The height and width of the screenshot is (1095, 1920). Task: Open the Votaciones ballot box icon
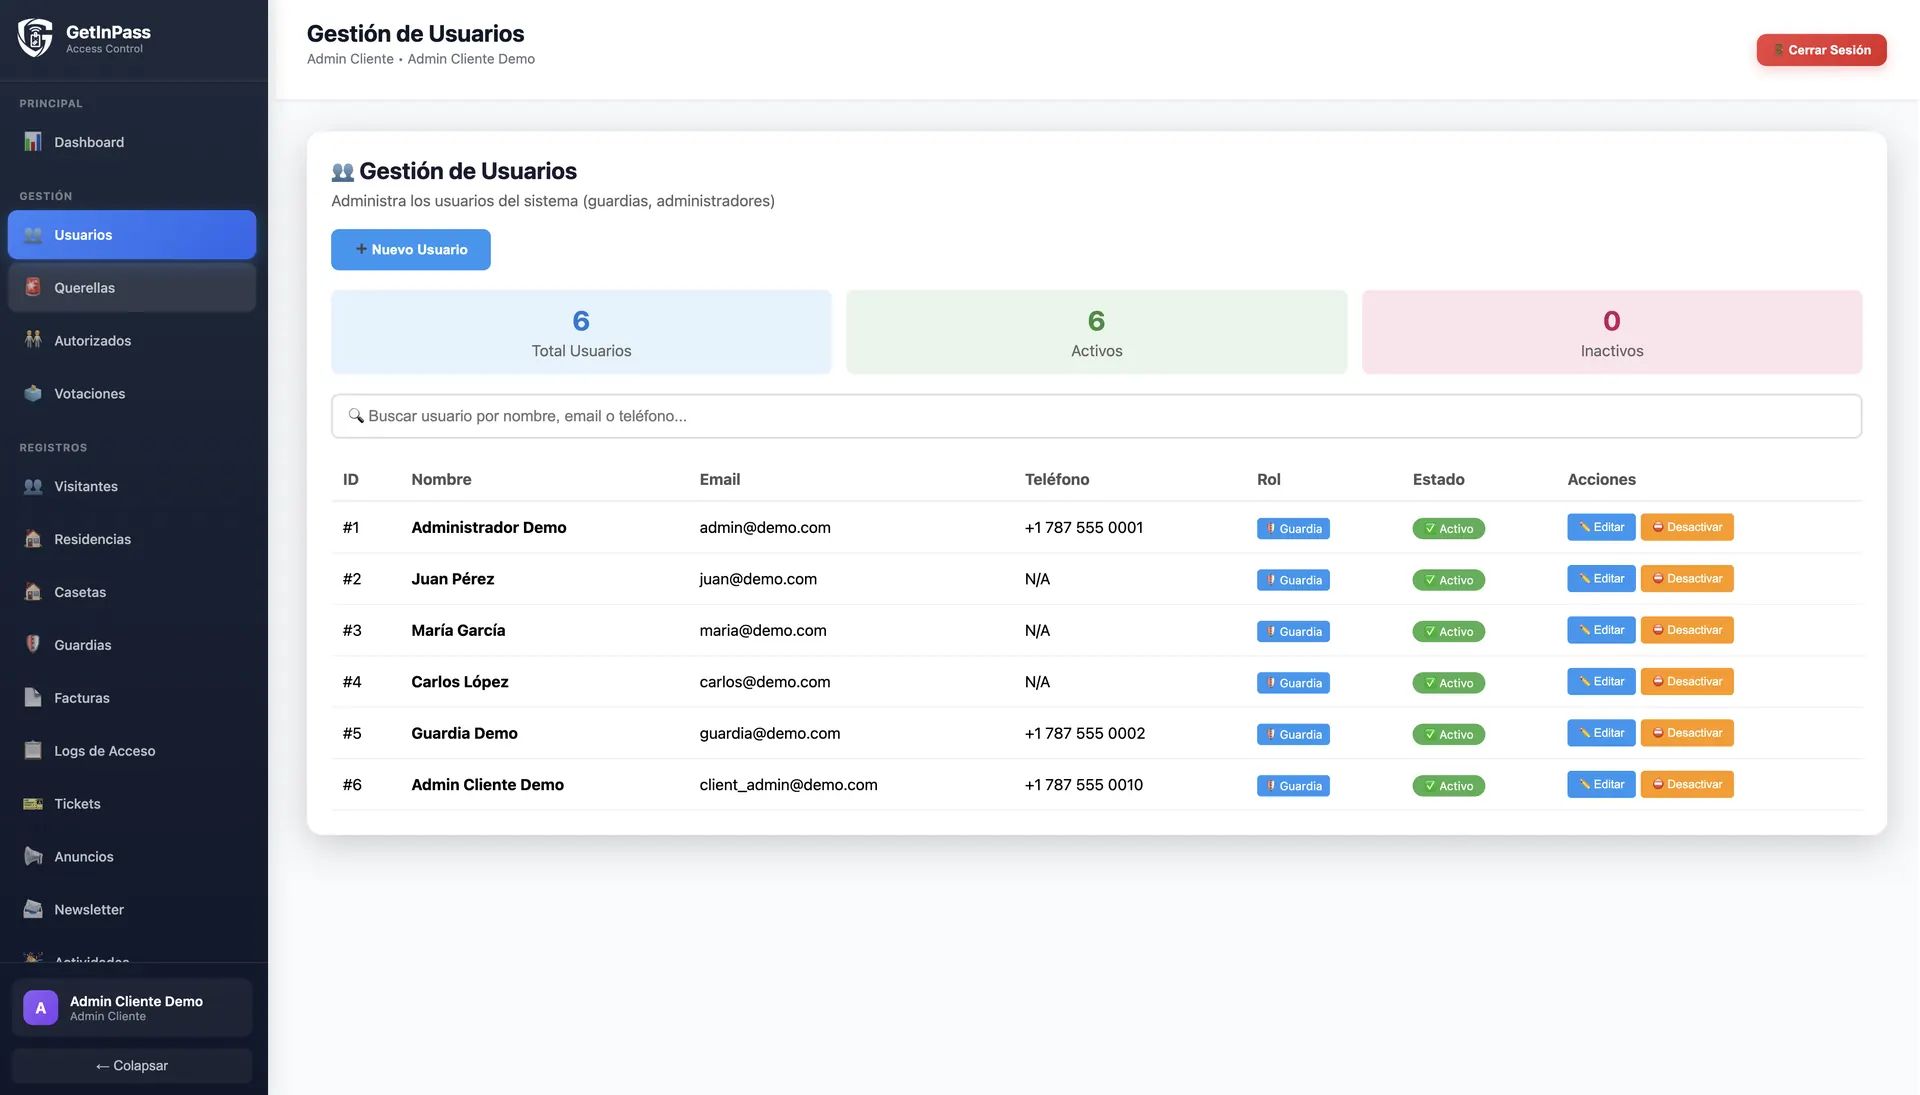pos(33,393)
